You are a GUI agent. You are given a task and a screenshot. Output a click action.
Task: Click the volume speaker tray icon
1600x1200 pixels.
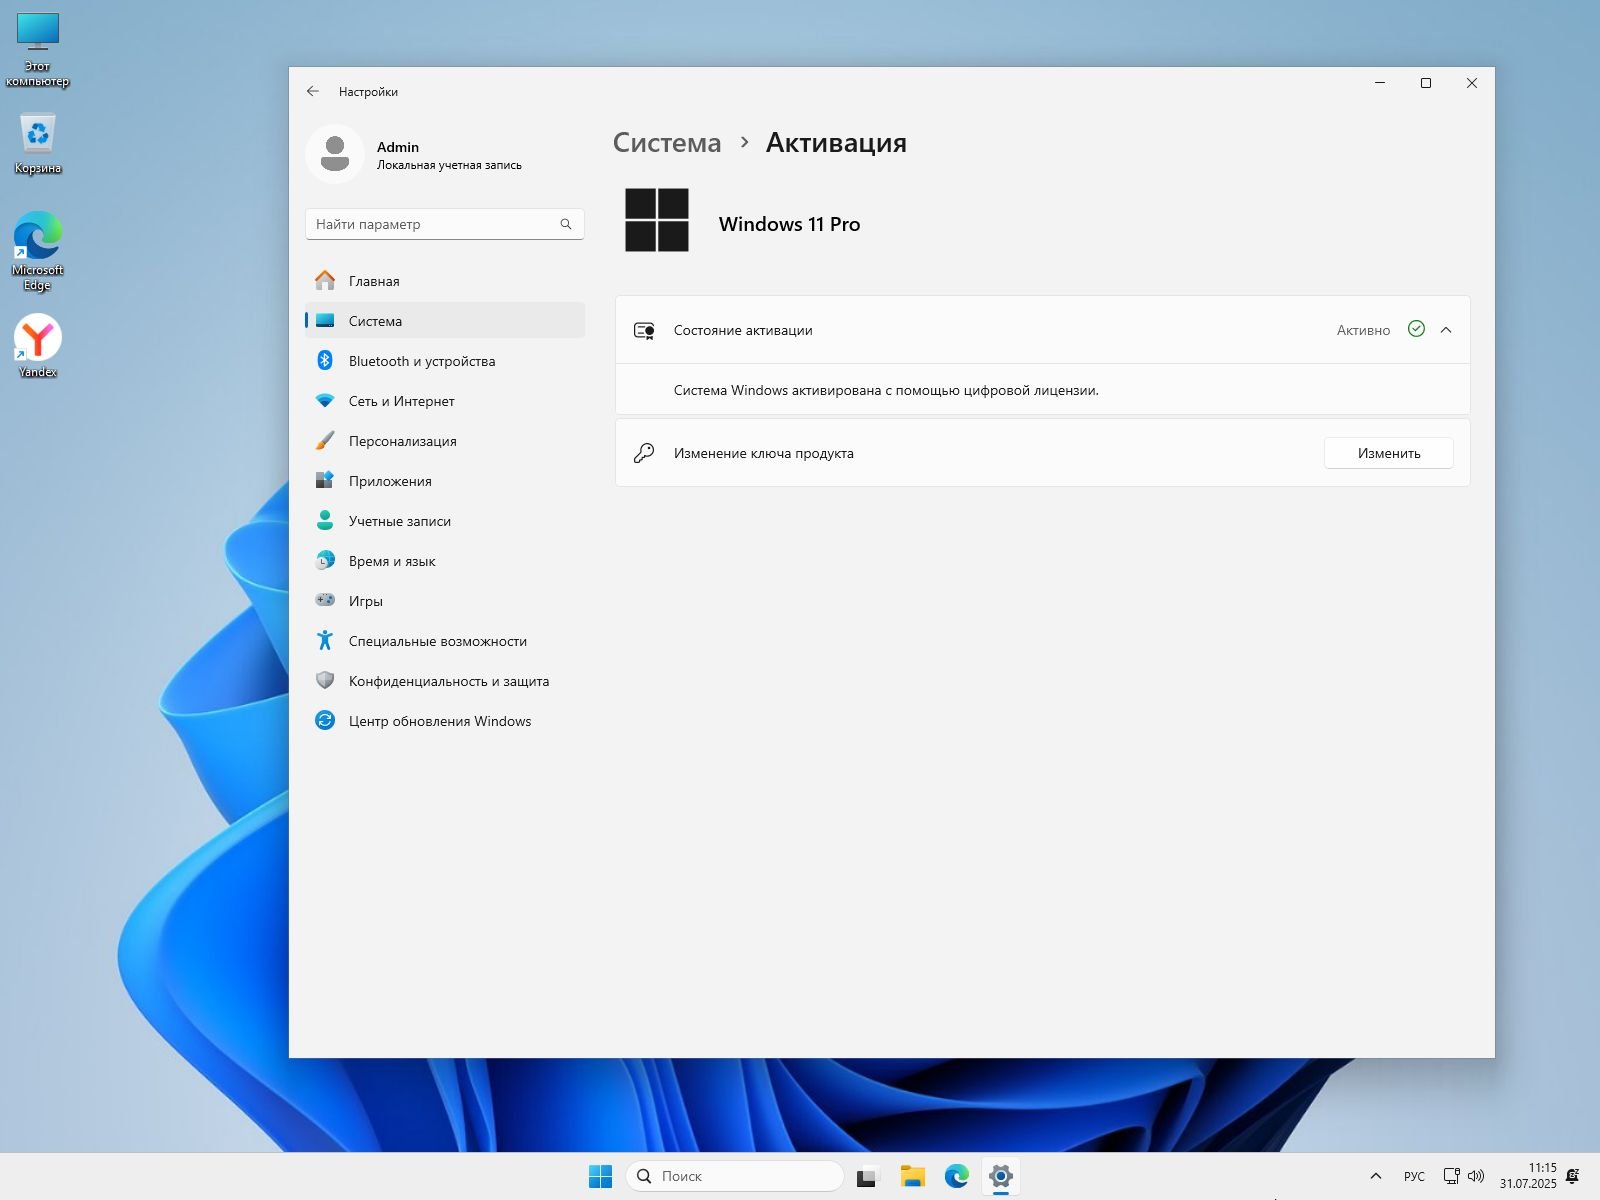(1476, 1176)
